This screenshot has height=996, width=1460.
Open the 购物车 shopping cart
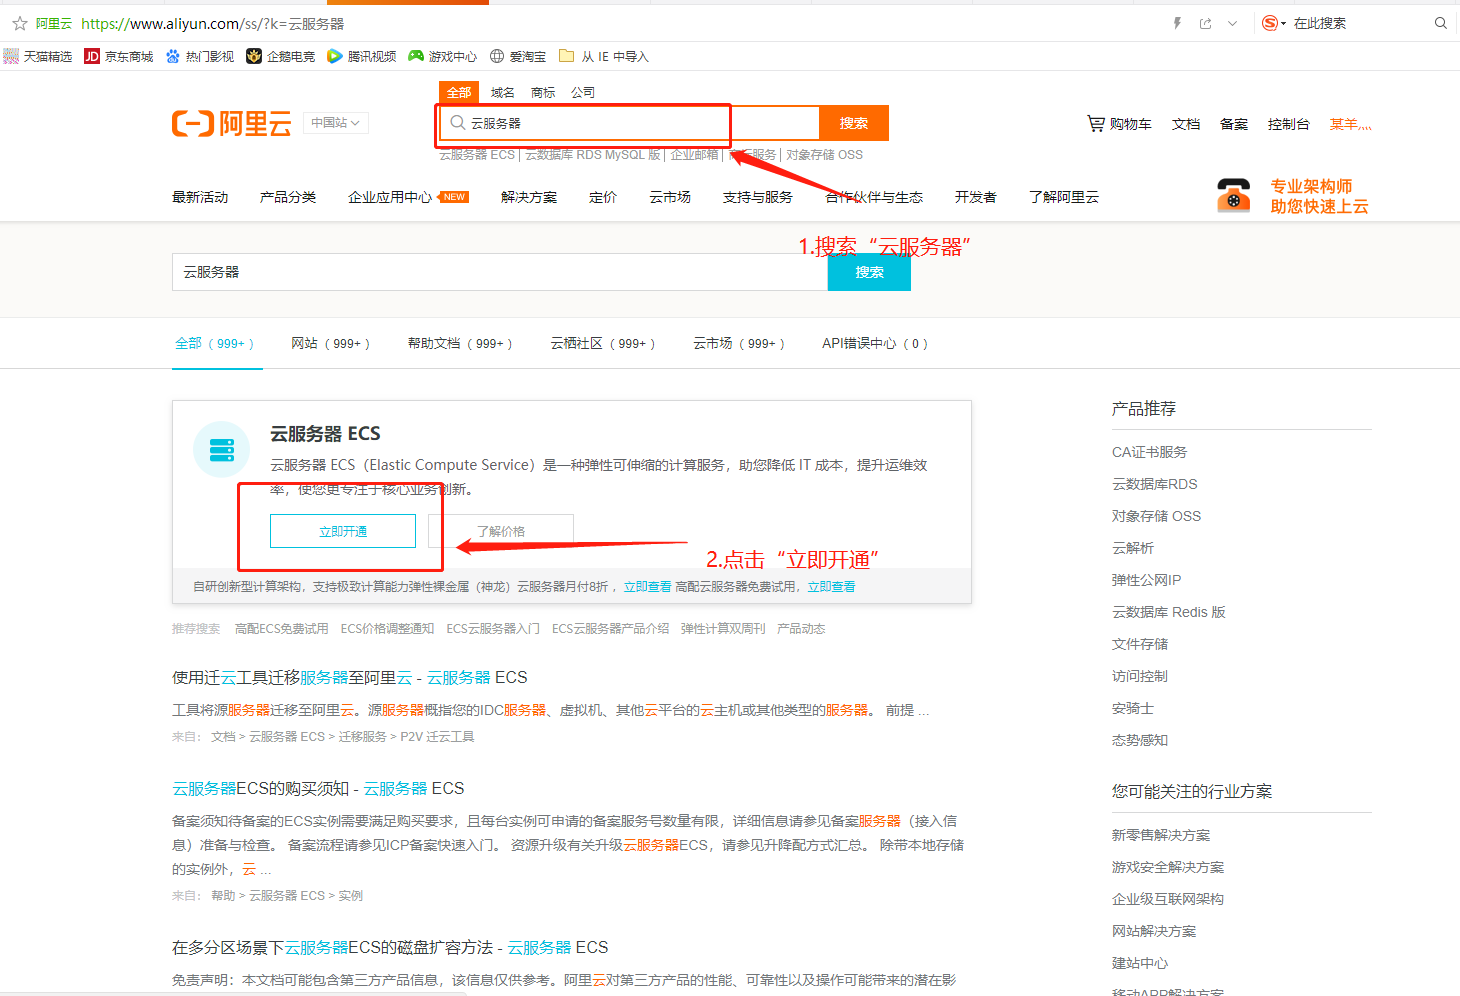click(x=1119, y=124)
